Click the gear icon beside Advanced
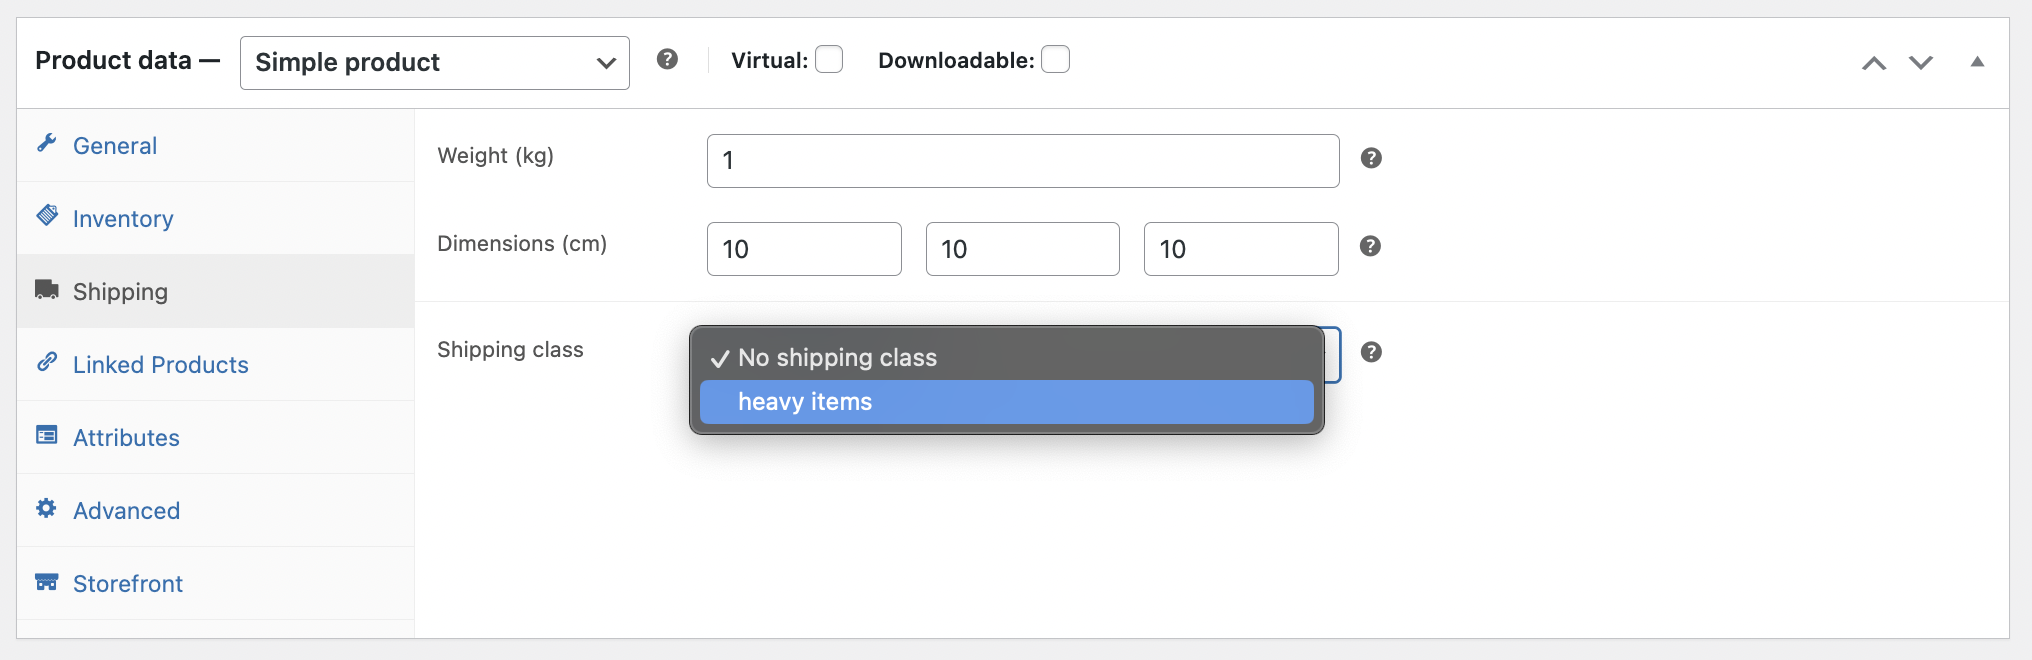The height and width of the screenshot is (660, 2032). tap(46, 509)
